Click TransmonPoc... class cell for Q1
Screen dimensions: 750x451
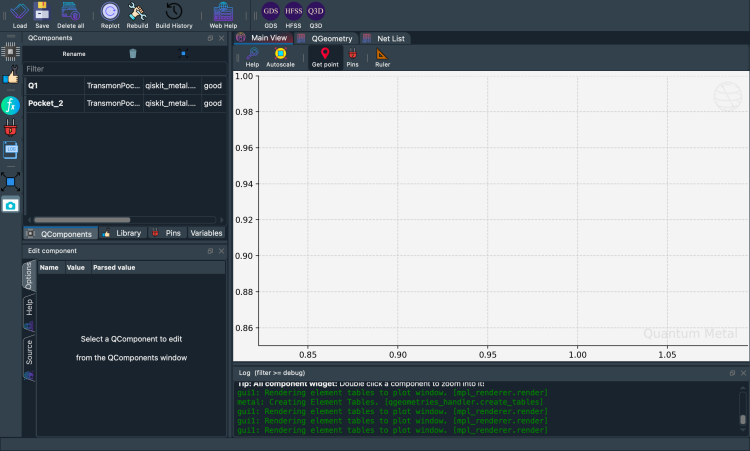click(113, 86)
